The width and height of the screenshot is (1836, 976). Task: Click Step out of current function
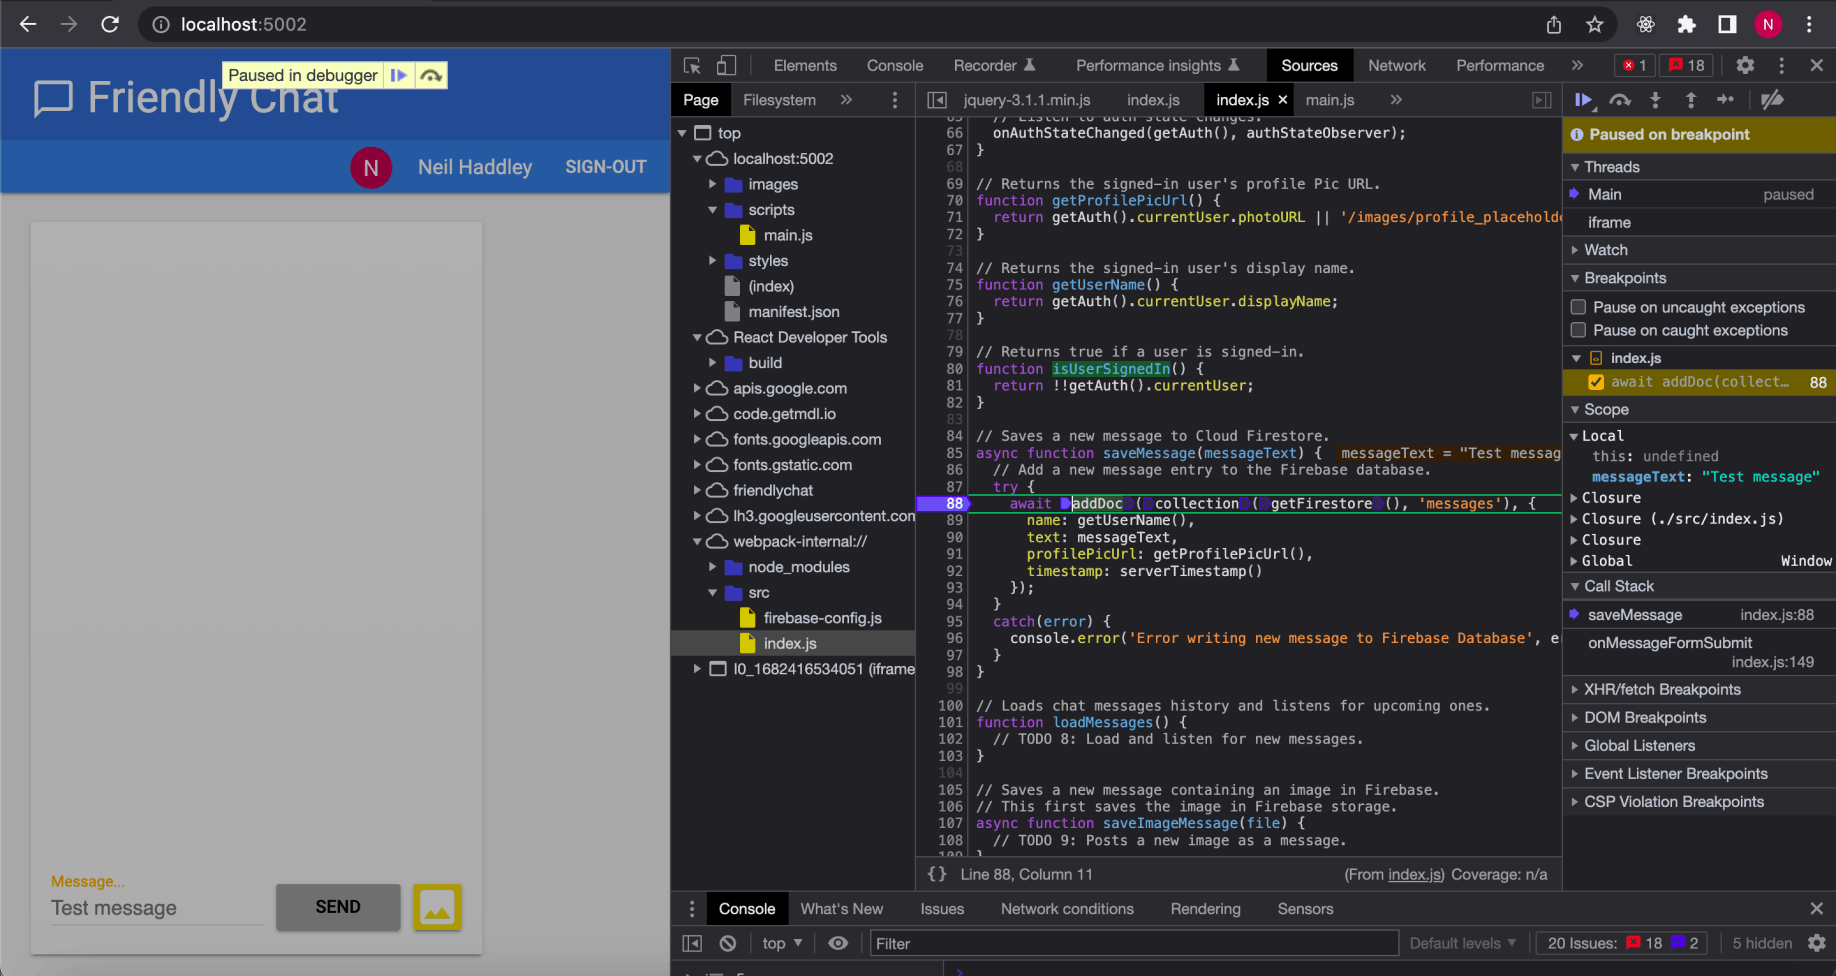(x=1691, y=100)
